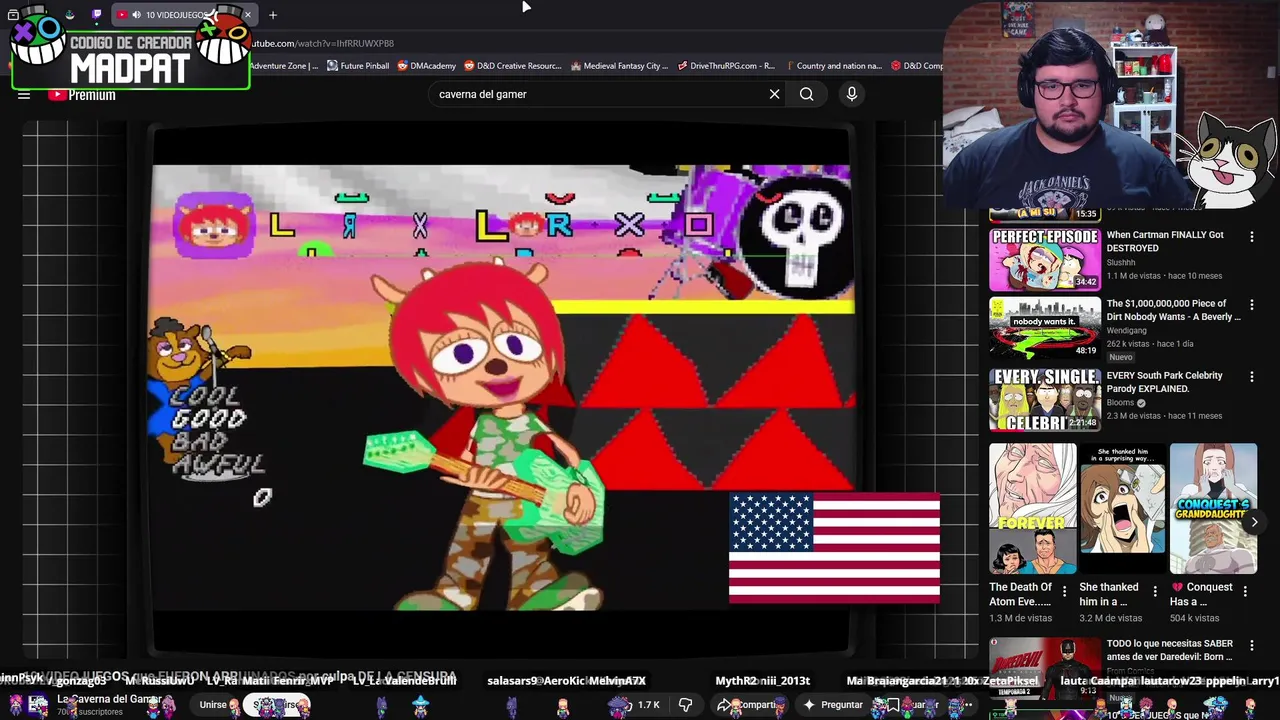This screenshot has width=1280, height=720.
Task: Clear the search box with the X
Action: [x=774, y=94]
